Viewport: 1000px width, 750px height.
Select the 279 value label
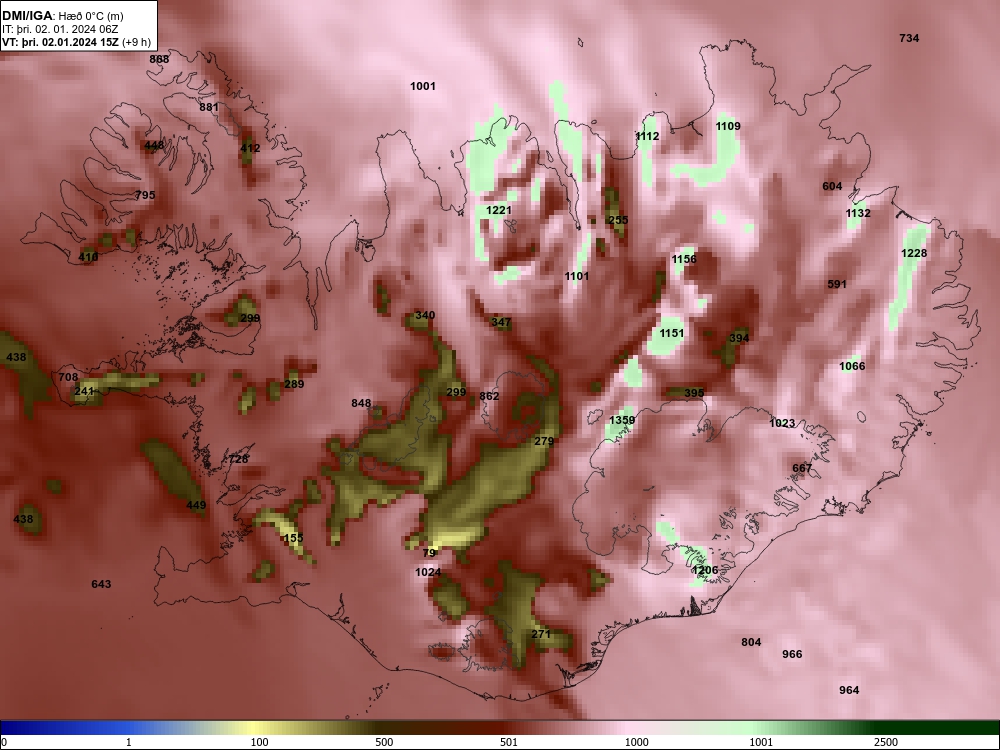544,441
